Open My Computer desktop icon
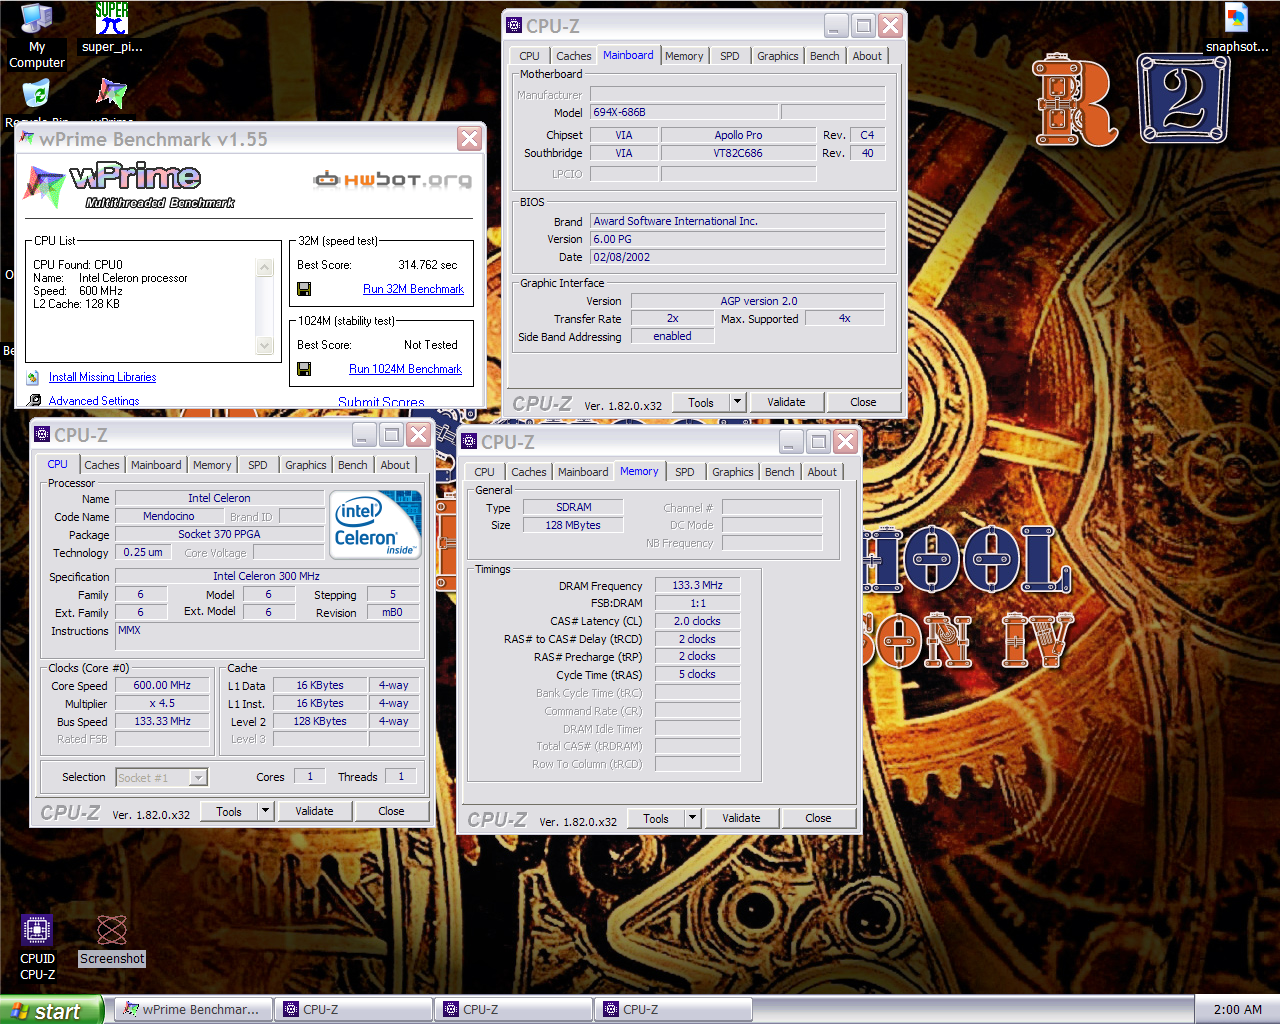Screen dimensions: 1280x1024 [x=36, y=18]
